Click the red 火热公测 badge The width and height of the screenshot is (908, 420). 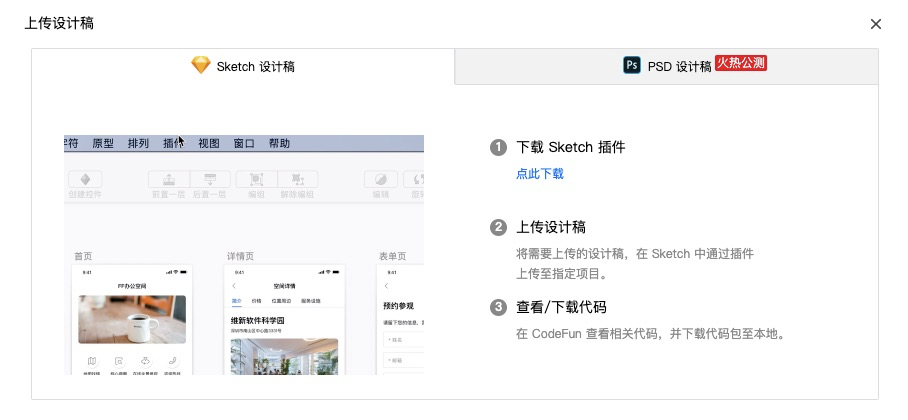(741, 63)
